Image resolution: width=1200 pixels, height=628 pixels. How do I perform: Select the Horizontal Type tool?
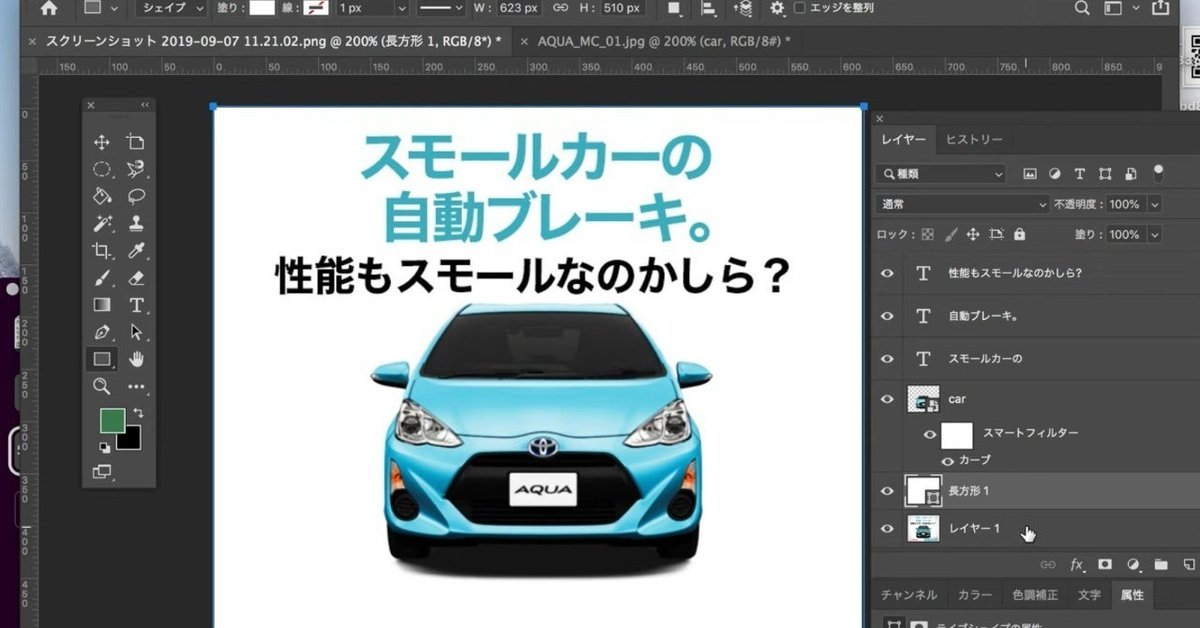[136, 304]
